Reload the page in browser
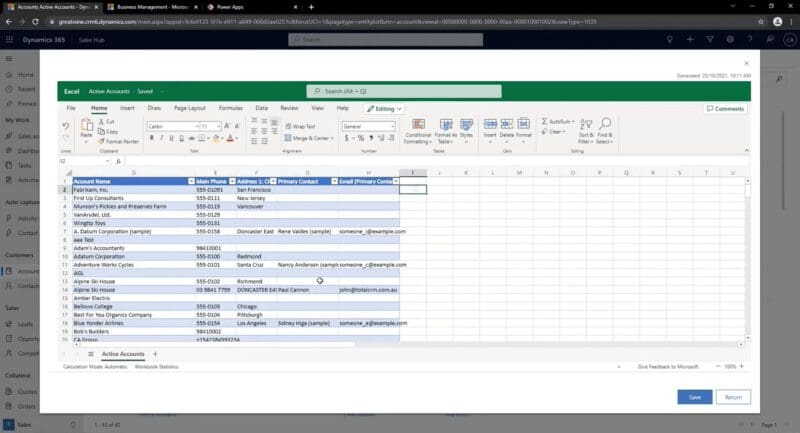The width and height of the screenshot is (800, 433). pos(35,22)
